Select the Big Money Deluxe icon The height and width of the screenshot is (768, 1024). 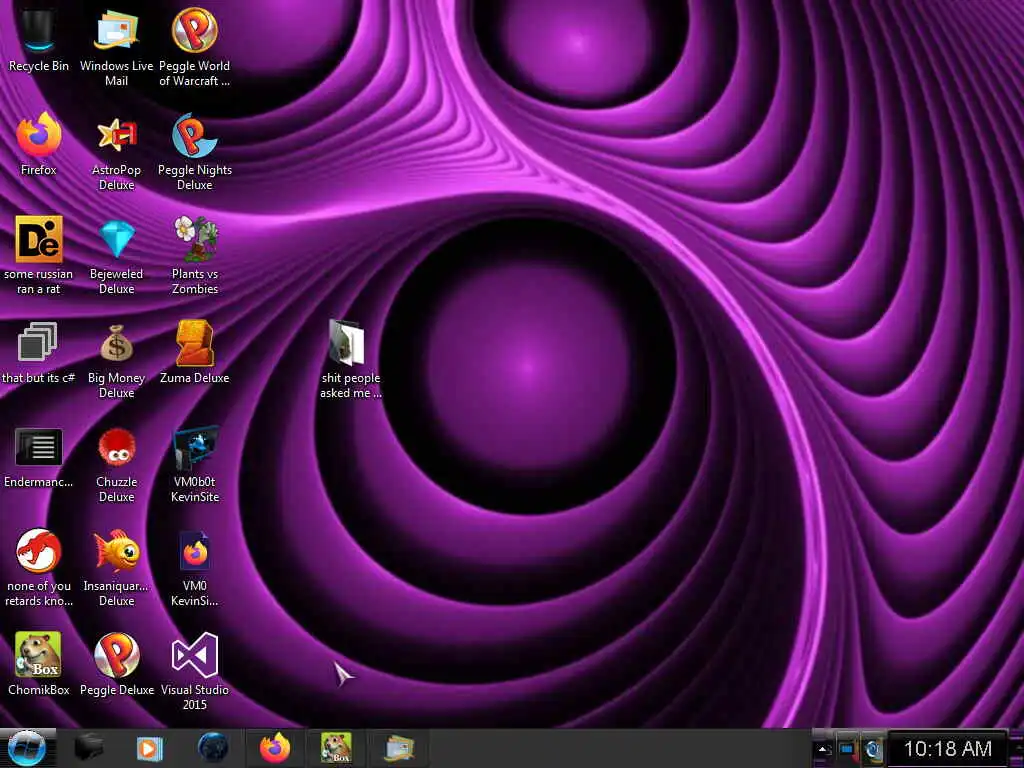point(116,360)
